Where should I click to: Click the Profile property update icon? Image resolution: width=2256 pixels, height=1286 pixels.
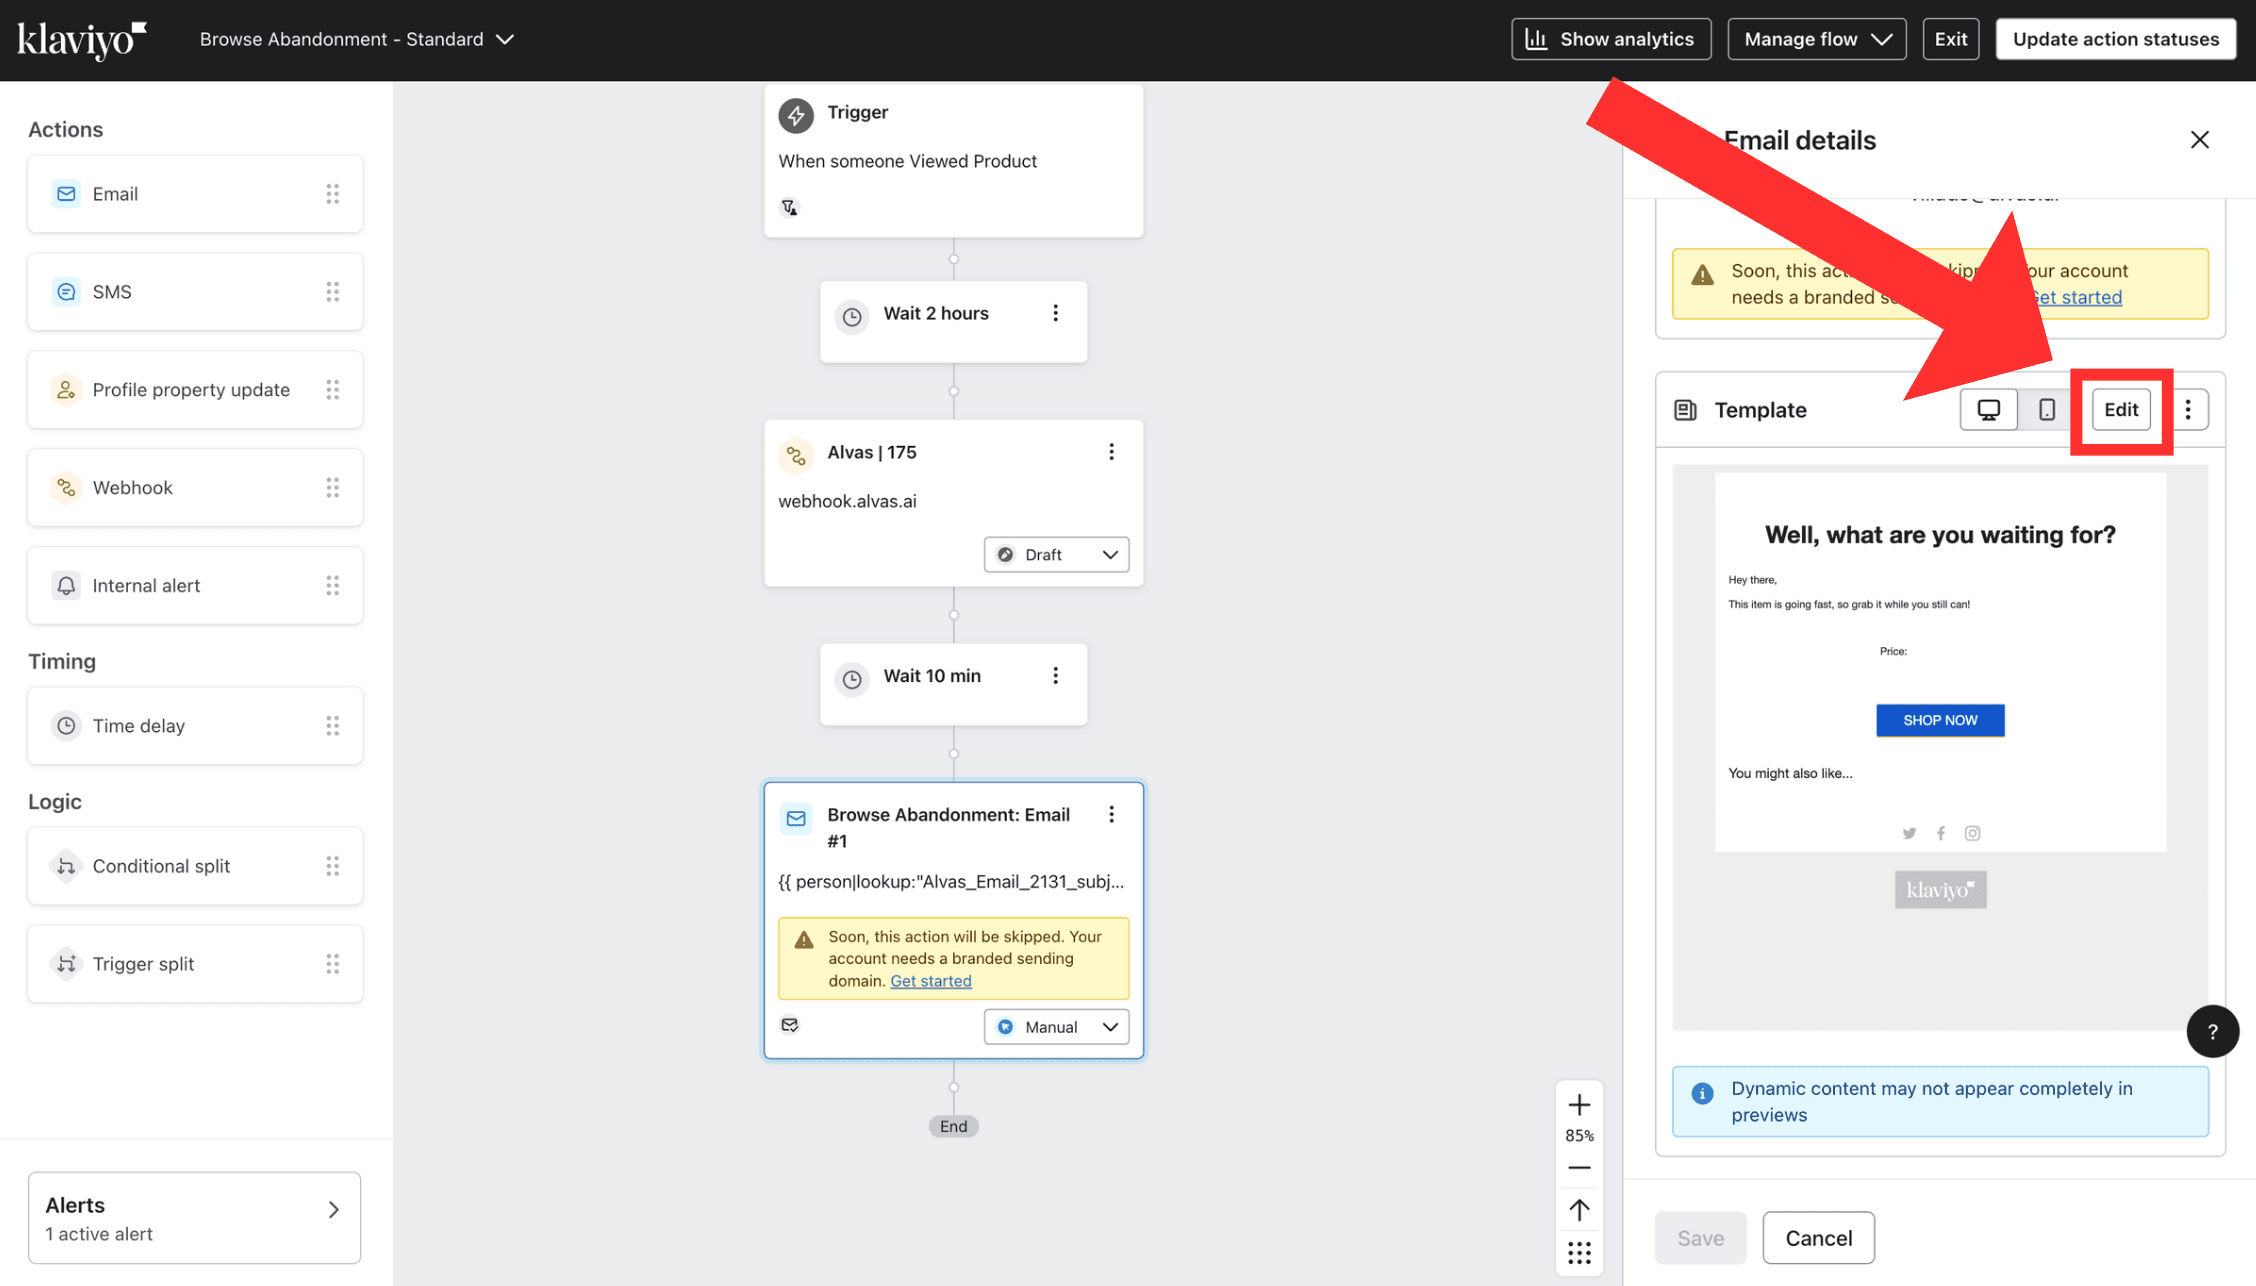(66, 390)
